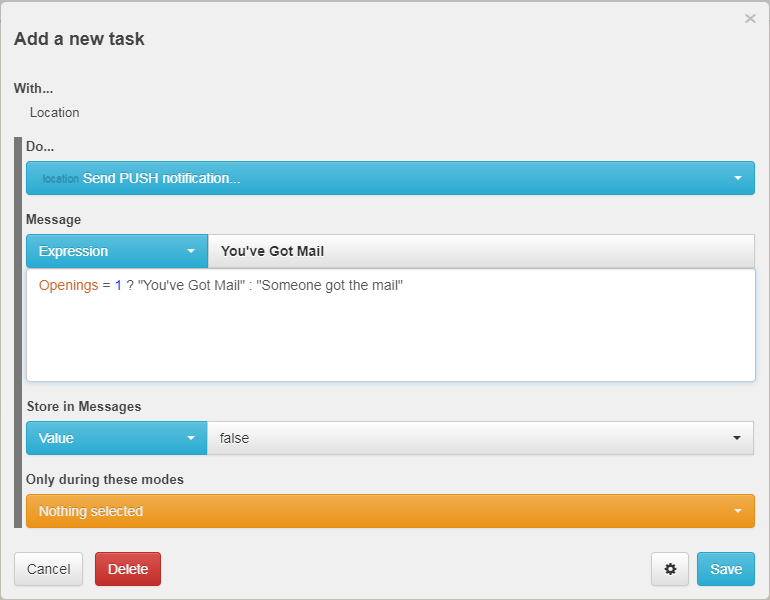Click the "Someone got the mail" string in expression
This screenshot has height=600, width=770.
point(330,285)
